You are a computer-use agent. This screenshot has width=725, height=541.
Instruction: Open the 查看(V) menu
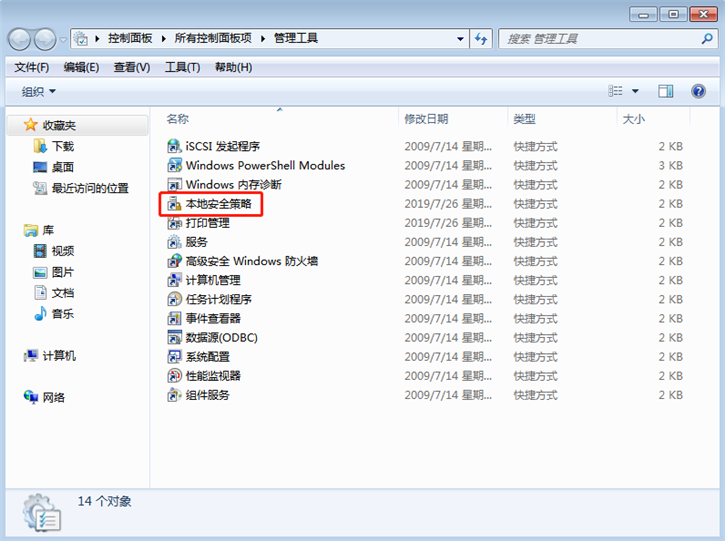(131, 67)
